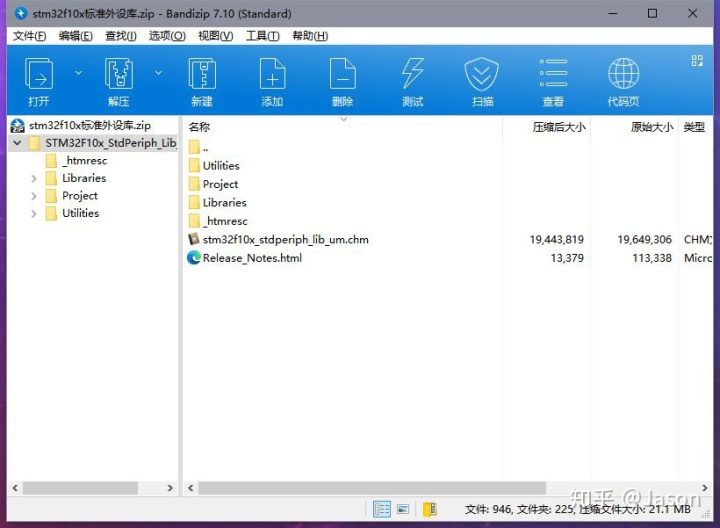Click the Open (打开) toolbar icon
Image resolution: width=720 pixels, height=528 pixels.
click(39, 73)
